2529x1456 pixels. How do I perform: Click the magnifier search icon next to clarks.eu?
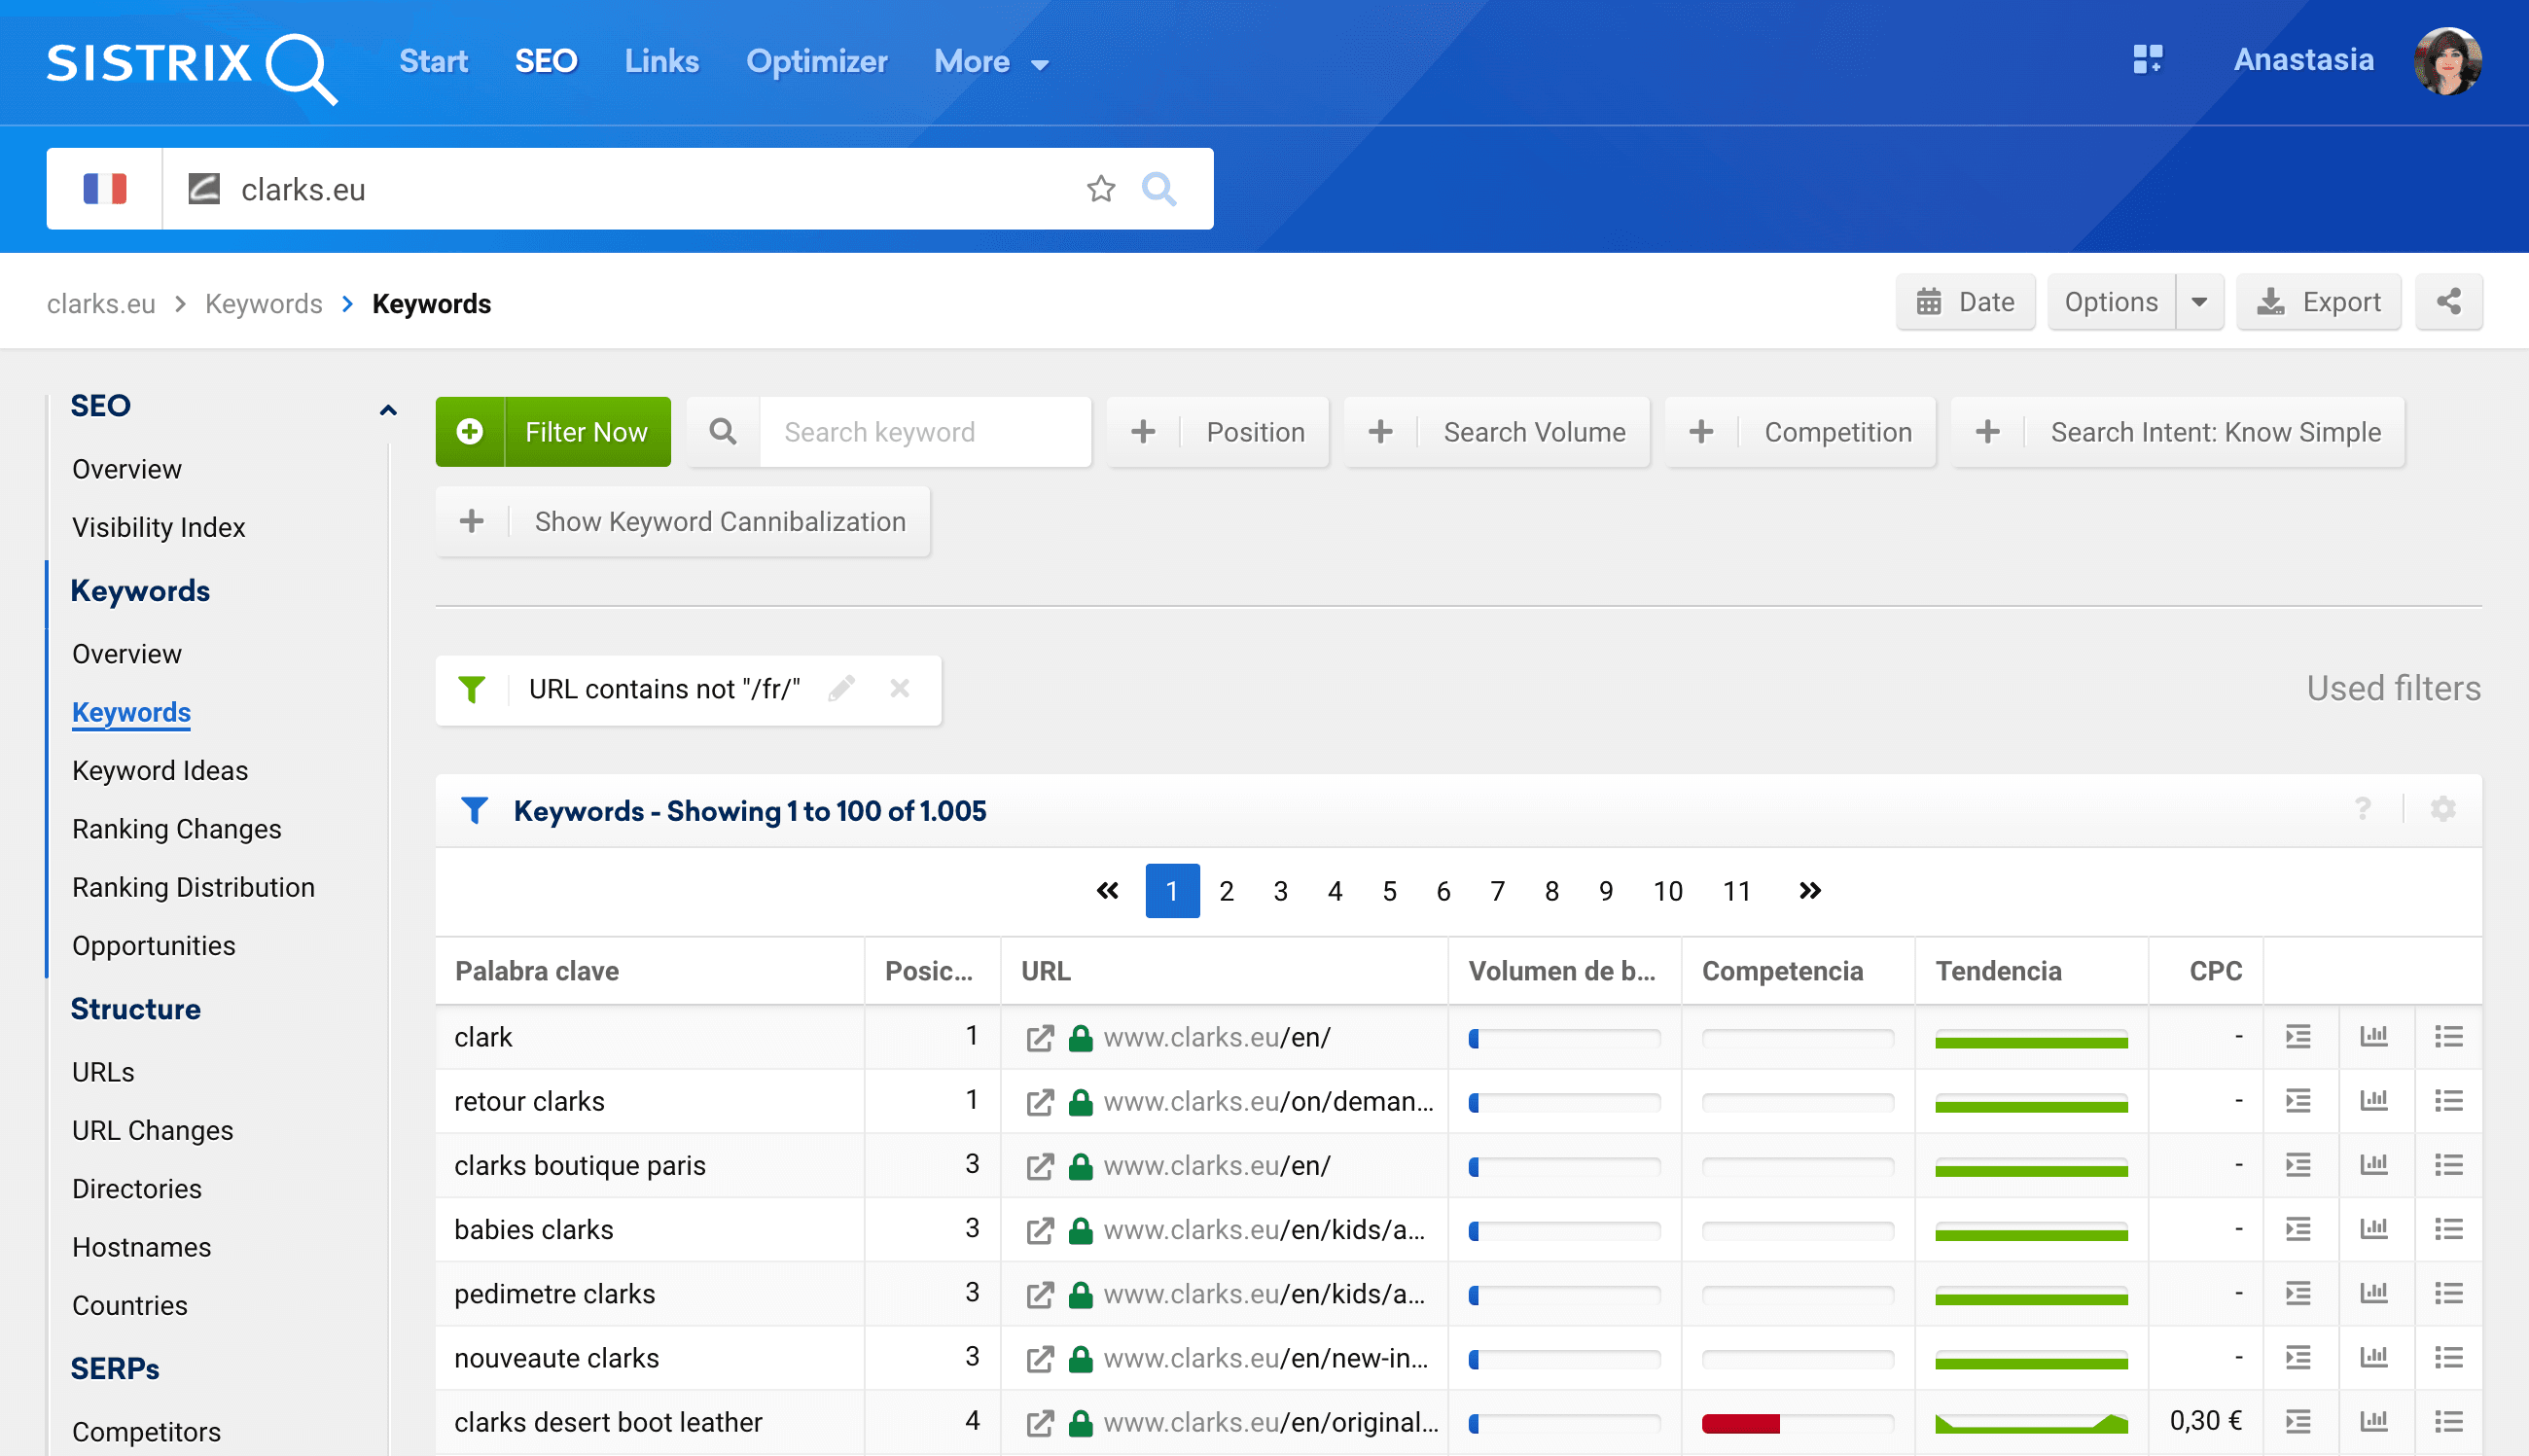(1158, 189)
